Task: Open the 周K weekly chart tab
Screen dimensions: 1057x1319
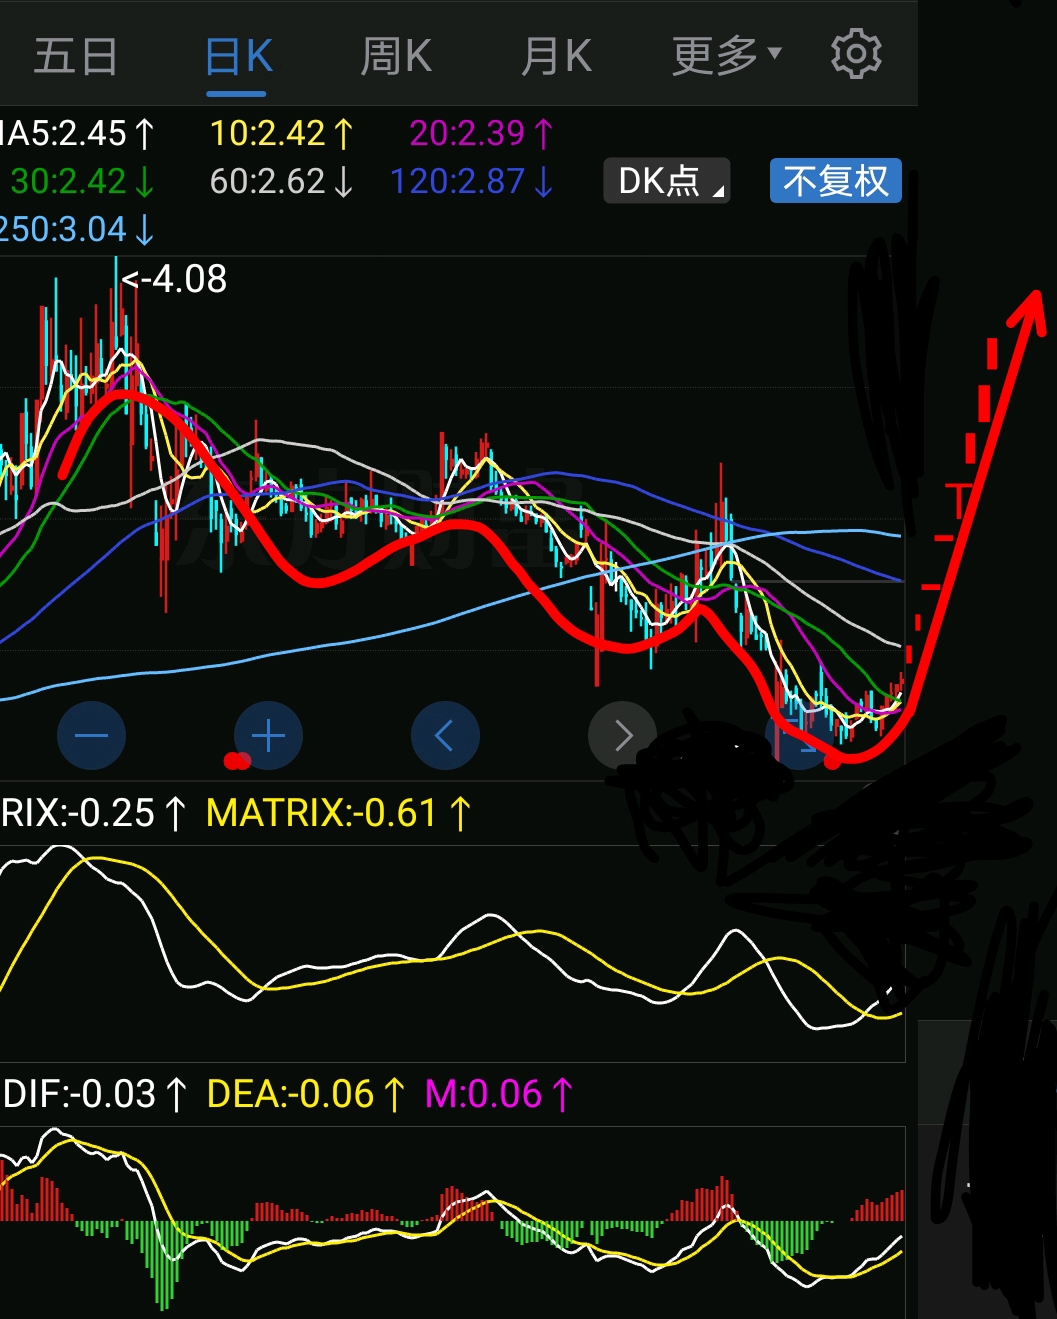Action: (x=396, y=56)
